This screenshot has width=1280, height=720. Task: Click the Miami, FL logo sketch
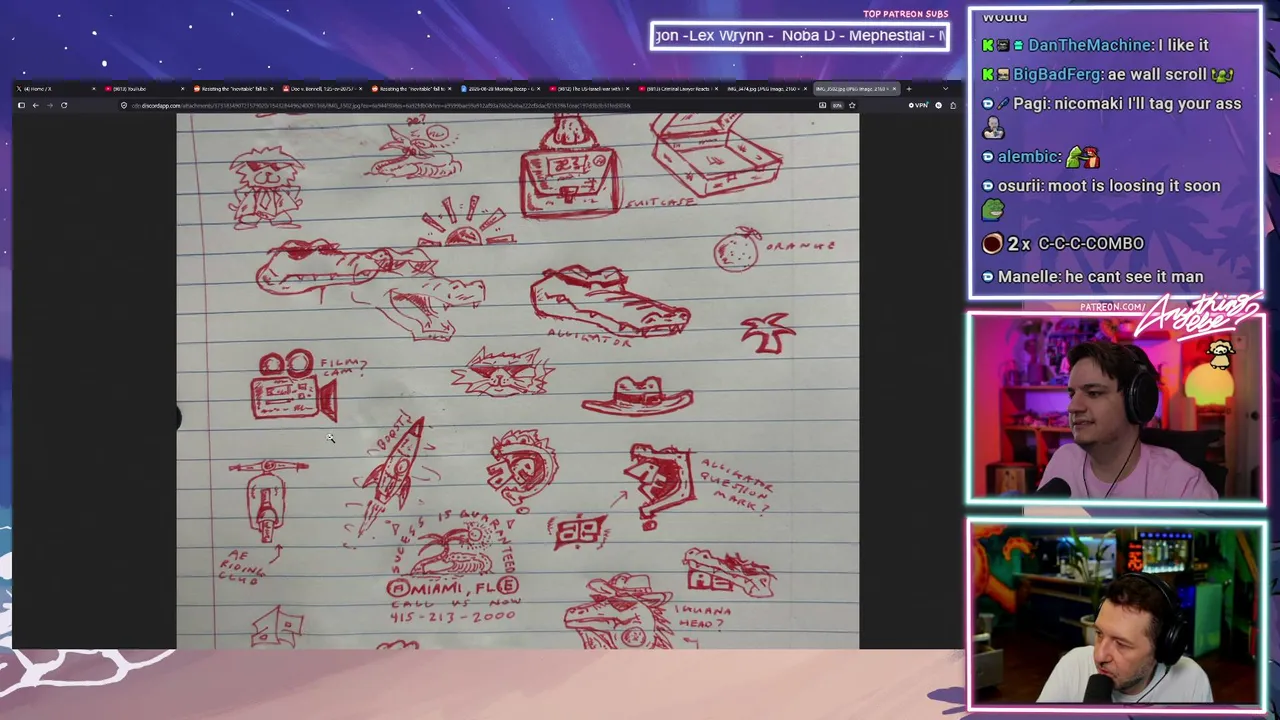point(453,570)
